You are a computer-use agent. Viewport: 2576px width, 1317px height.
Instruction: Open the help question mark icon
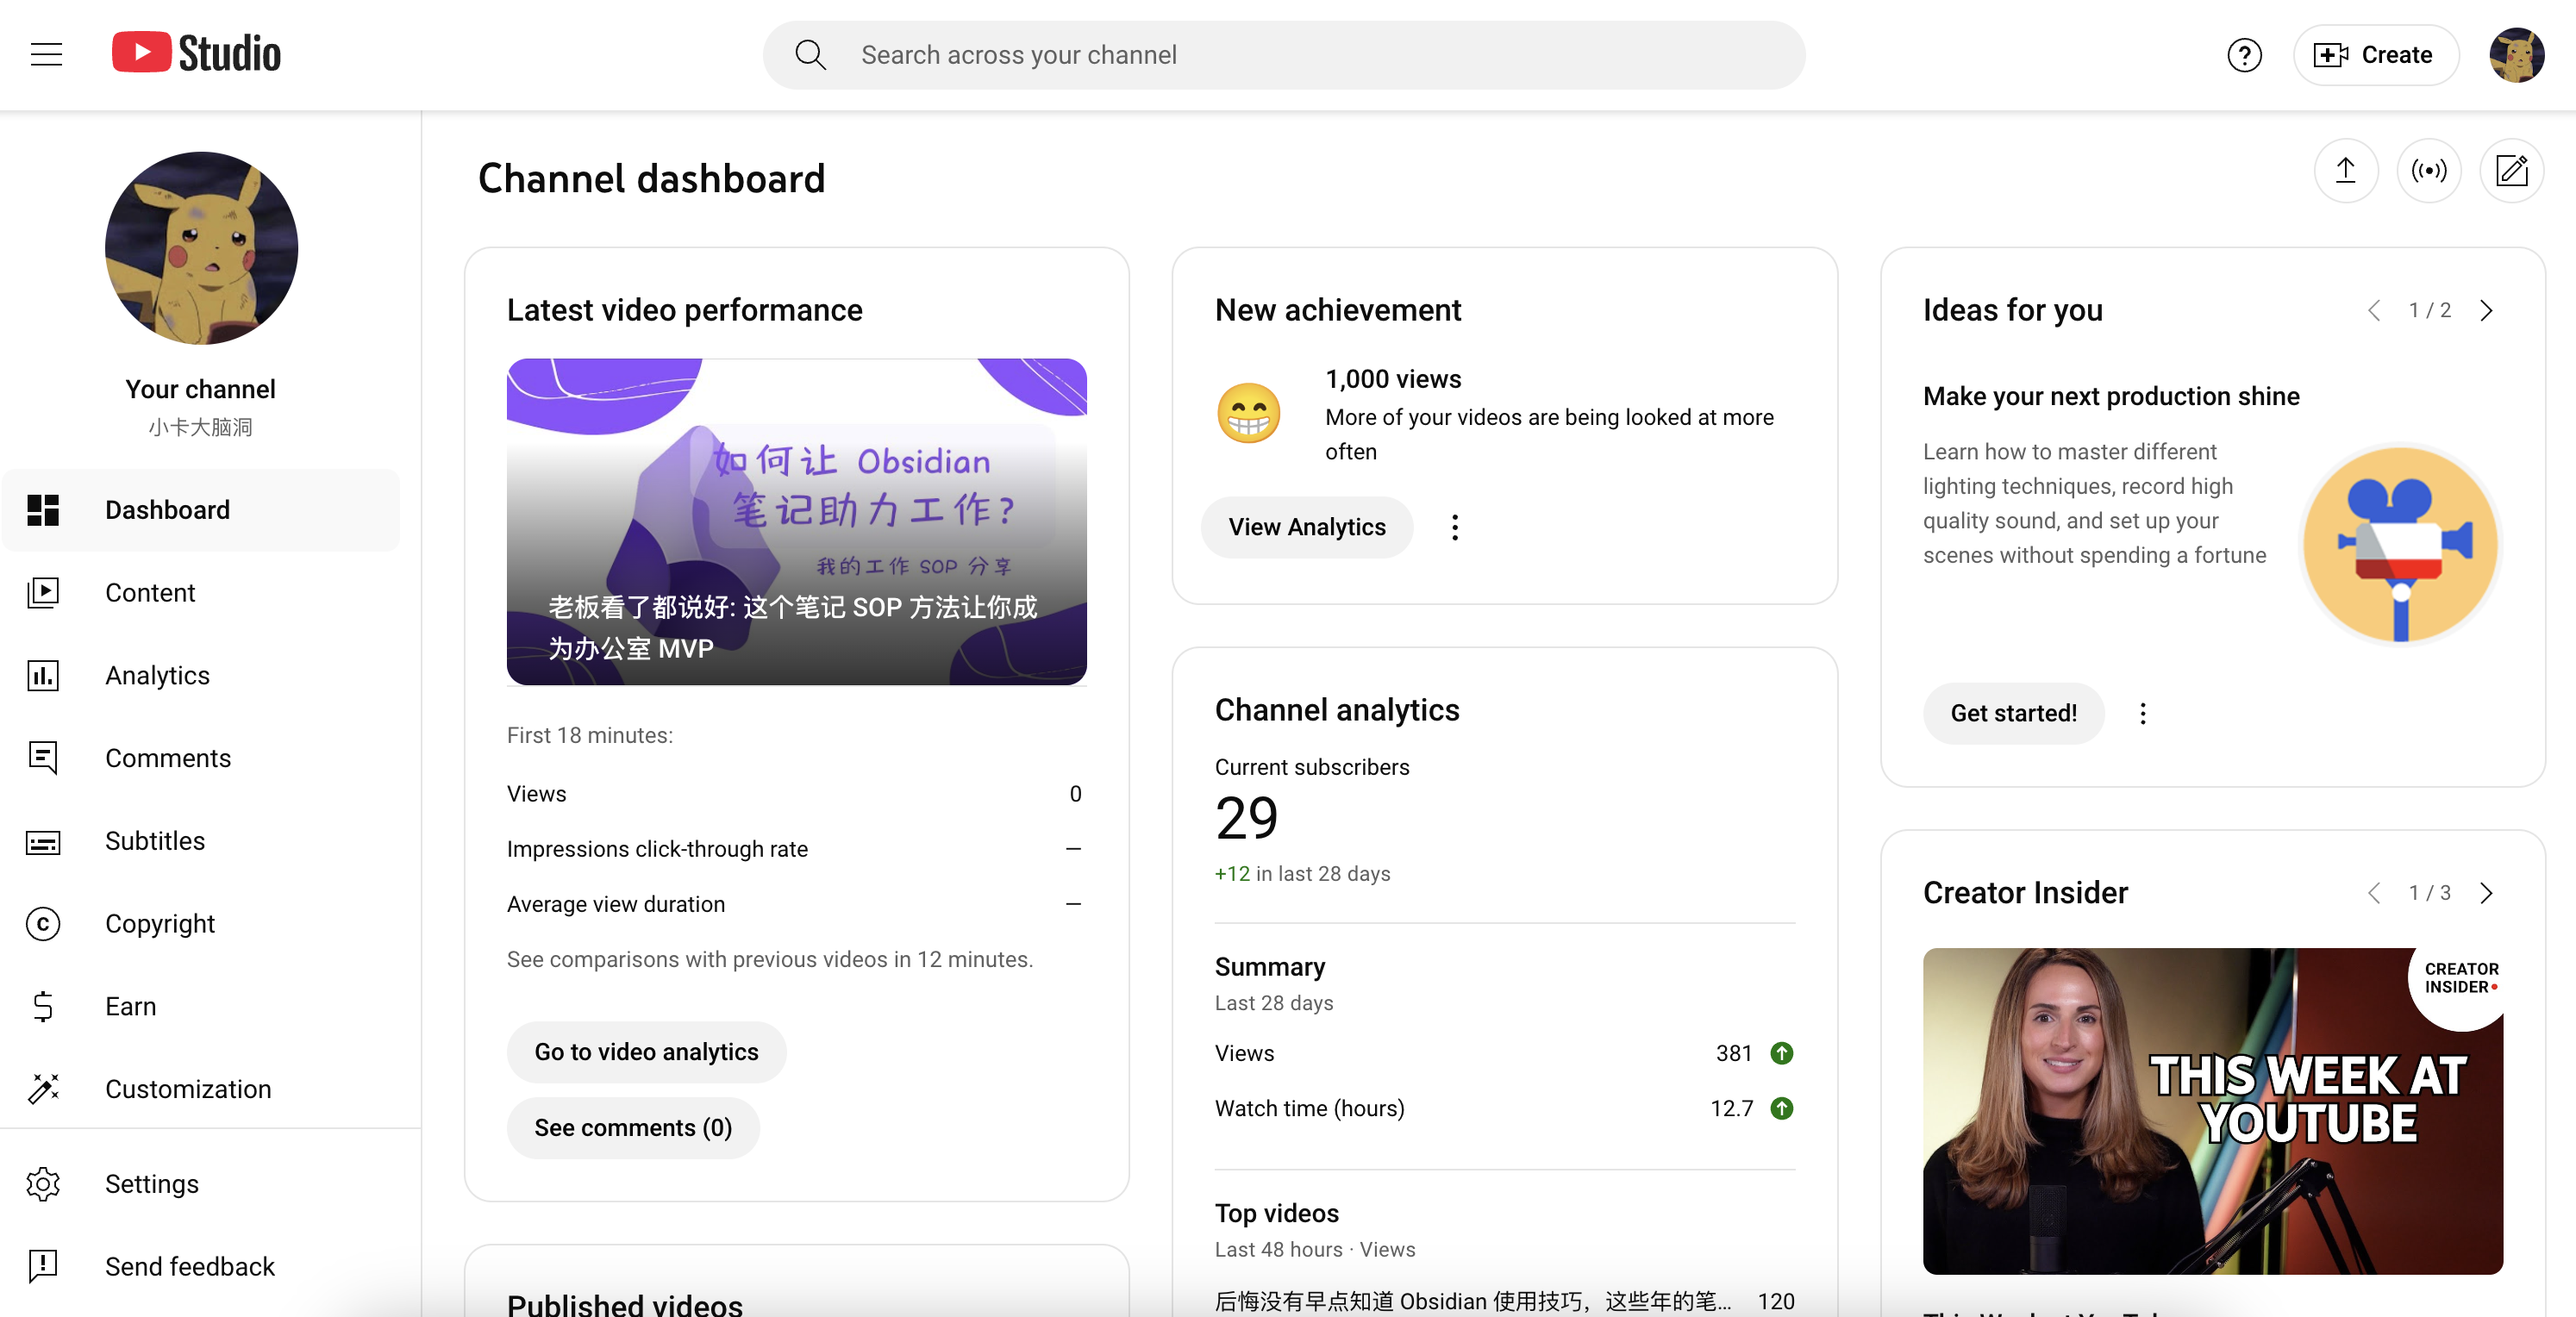click(x=2244, y=55)
